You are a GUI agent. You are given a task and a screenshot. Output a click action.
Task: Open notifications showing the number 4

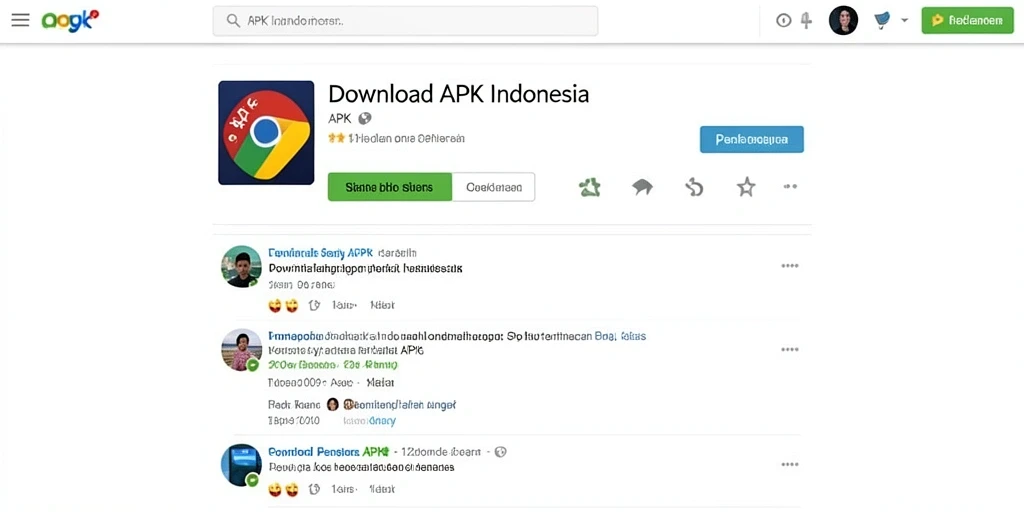[x=807, y=21]
